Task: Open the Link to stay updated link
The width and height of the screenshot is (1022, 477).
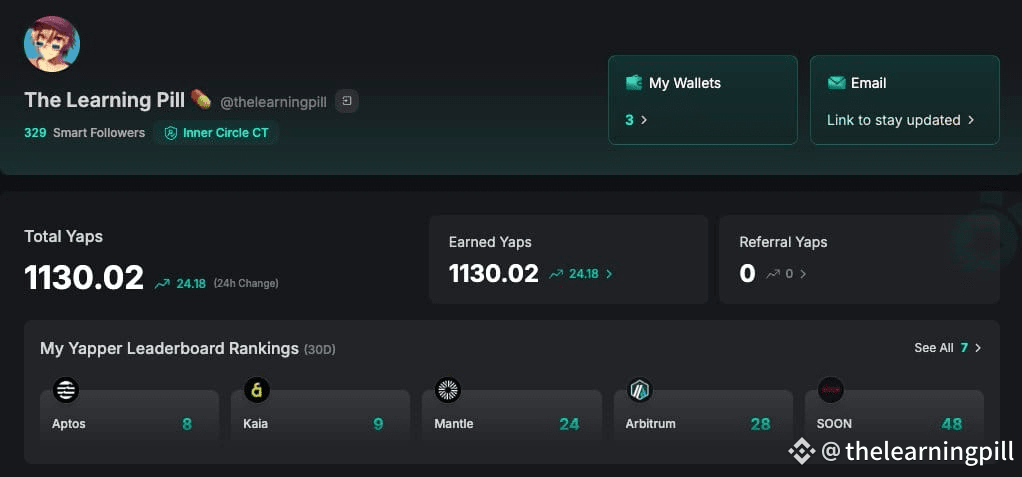Action: (x=901, y=120)
